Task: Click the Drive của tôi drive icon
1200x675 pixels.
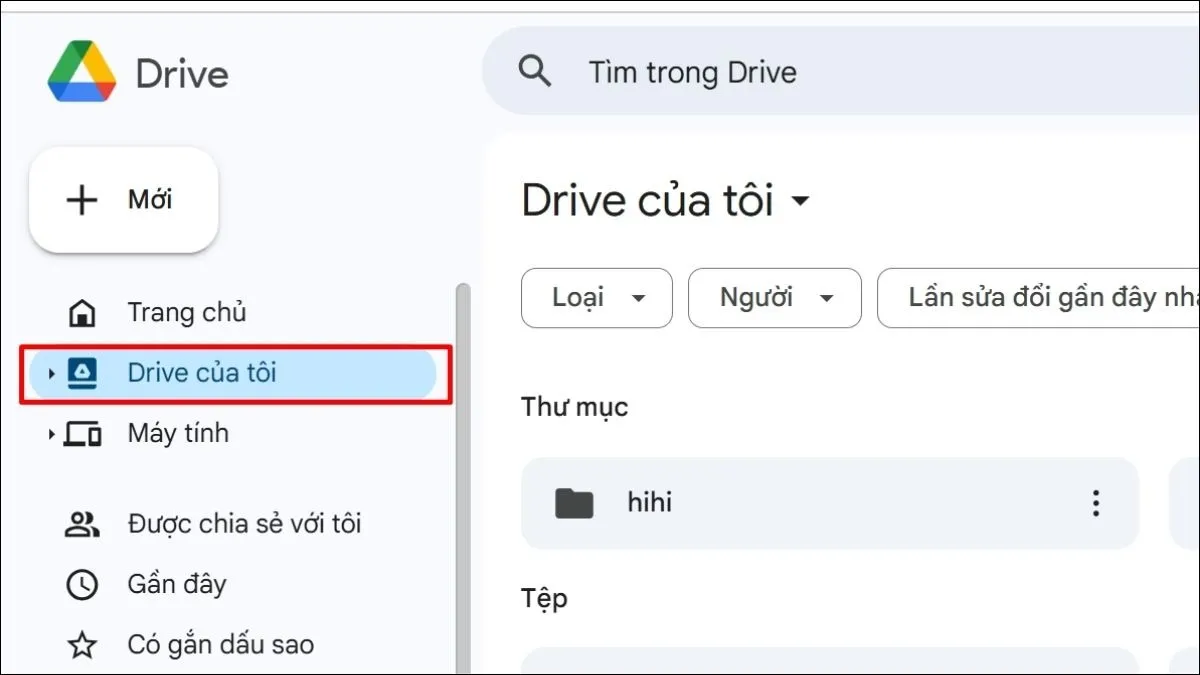Action: 82,373
